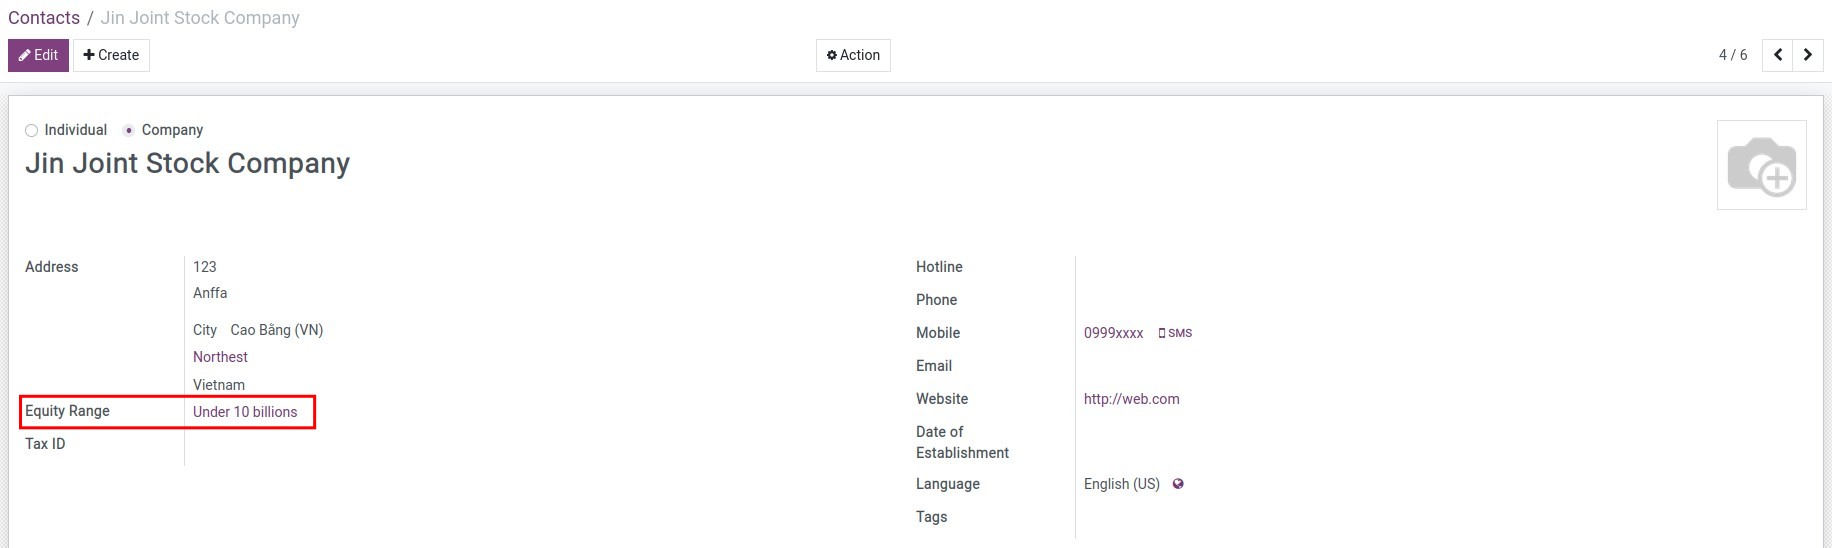The image size is (1832, 548).
Task: Click the record pager 4 / 6 counter
Action: (x=1732, y=55)
